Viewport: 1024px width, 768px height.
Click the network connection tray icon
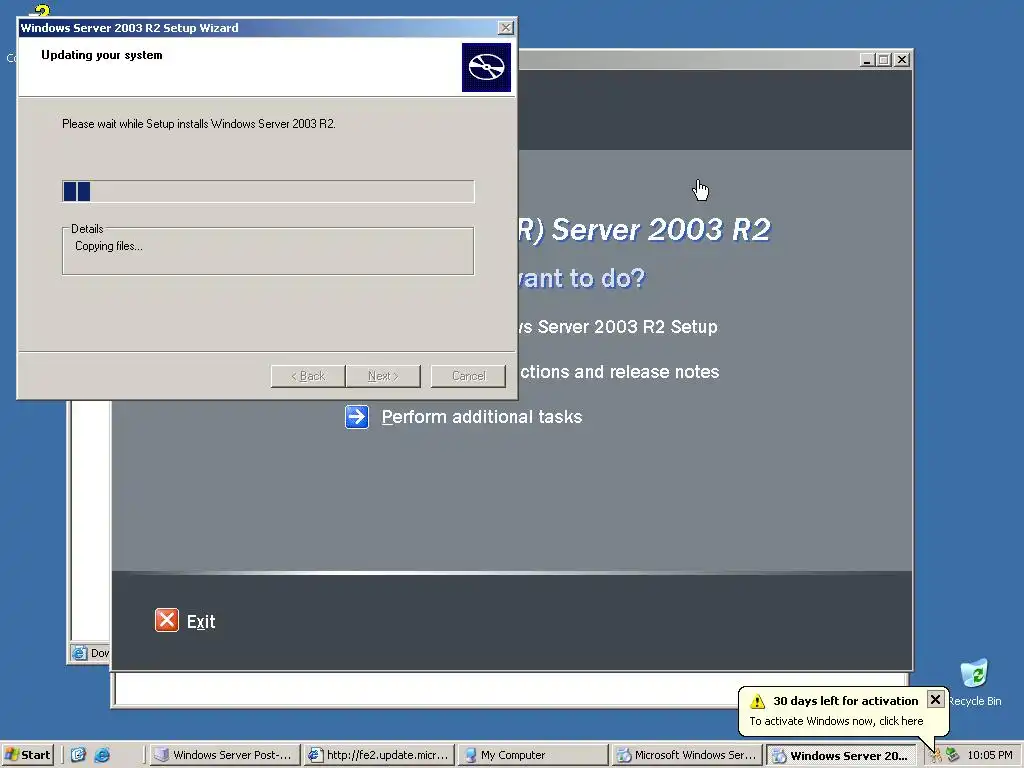(x=952, y=755)
